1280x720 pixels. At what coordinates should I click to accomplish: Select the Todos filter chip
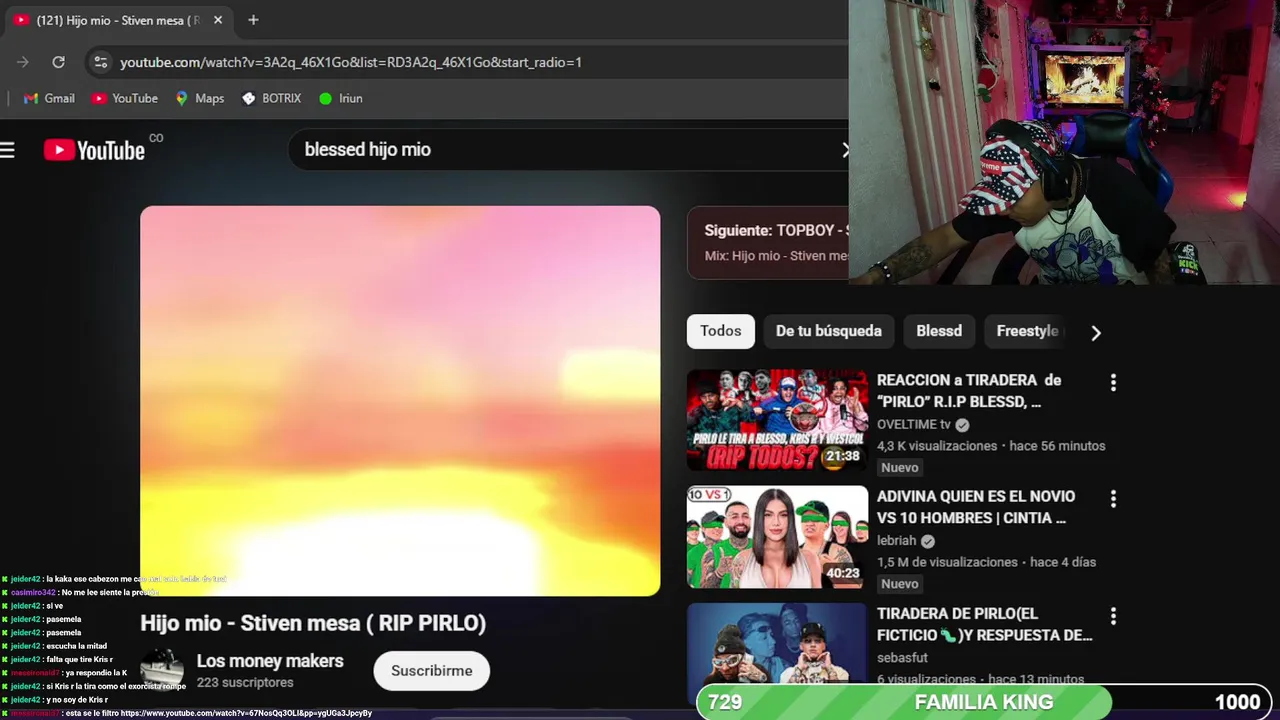721,331
